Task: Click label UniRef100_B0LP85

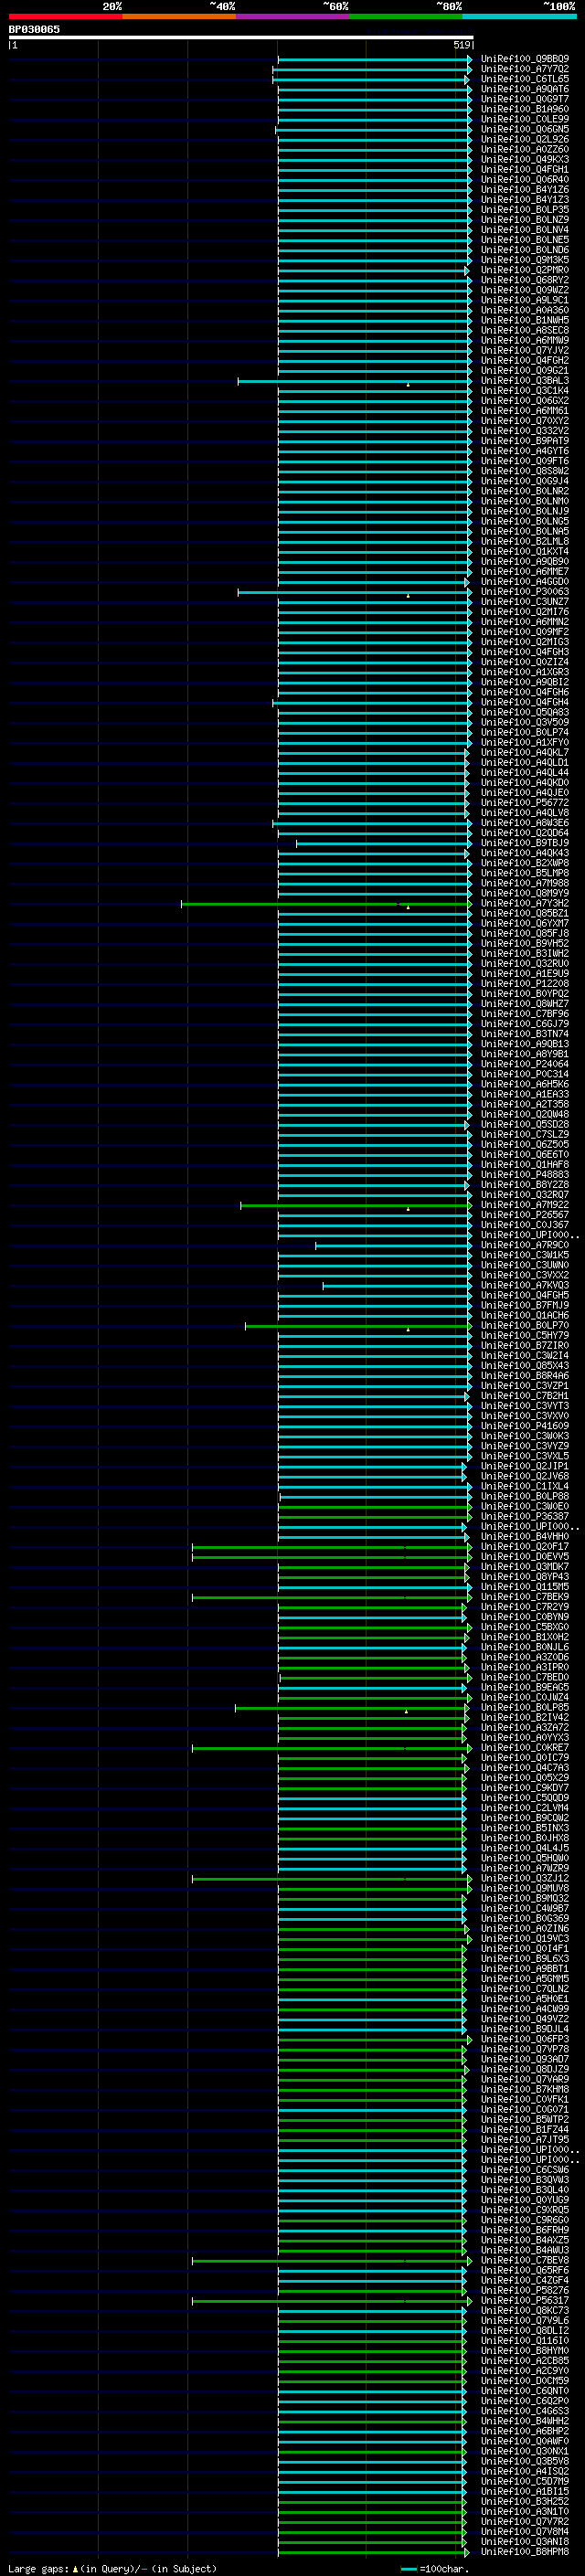Action: point(525,1708)
